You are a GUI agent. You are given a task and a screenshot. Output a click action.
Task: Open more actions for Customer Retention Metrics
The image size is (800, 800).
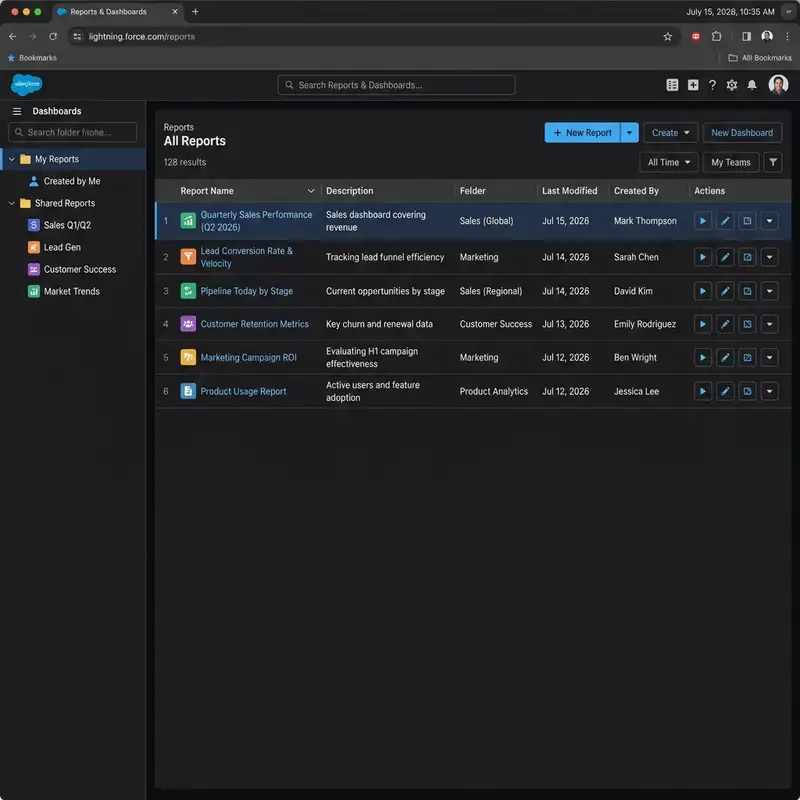click(769, 324)
